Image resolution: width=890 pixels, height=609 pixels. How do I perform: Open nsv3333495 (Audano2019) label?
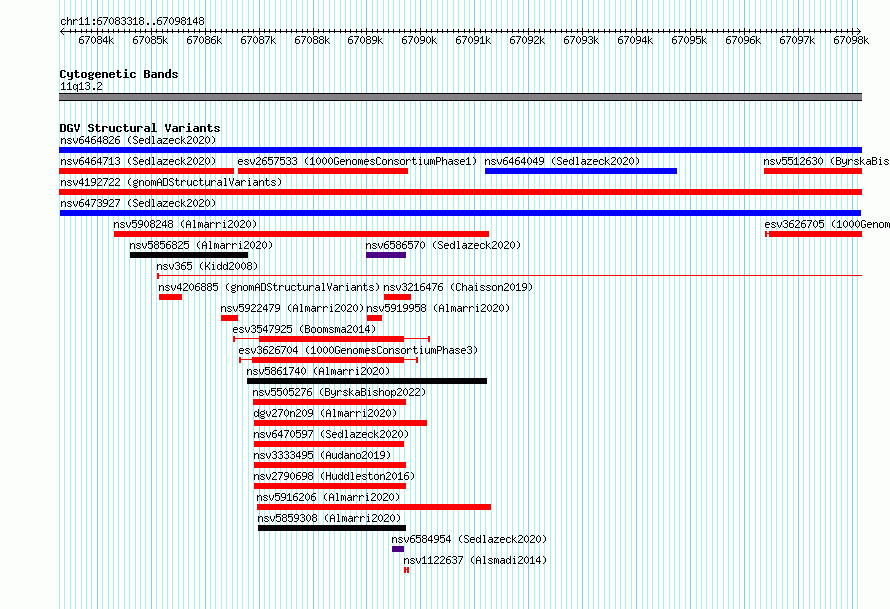click(x=322, y=455)
